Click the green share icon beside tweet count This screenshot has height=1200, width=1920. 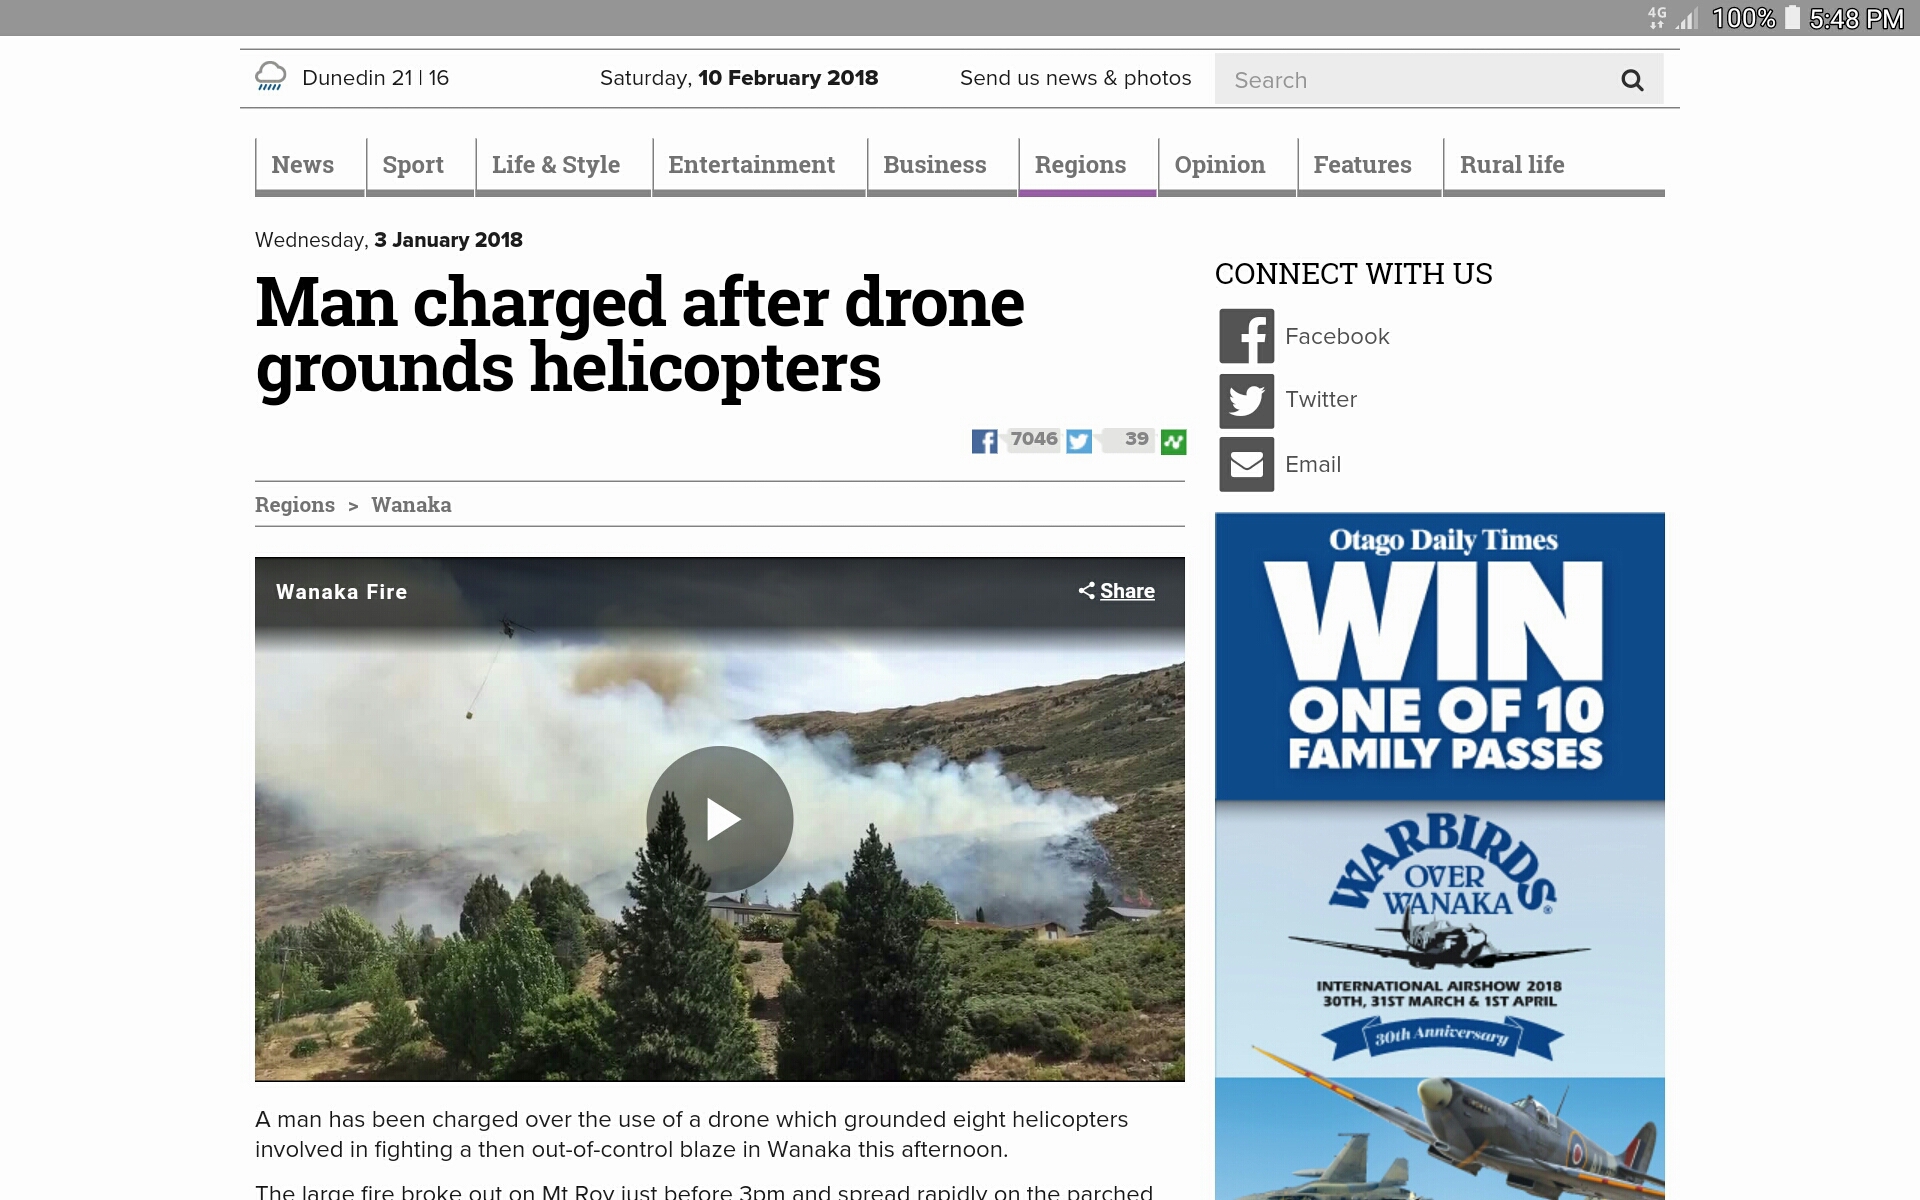coord(1173,441)
